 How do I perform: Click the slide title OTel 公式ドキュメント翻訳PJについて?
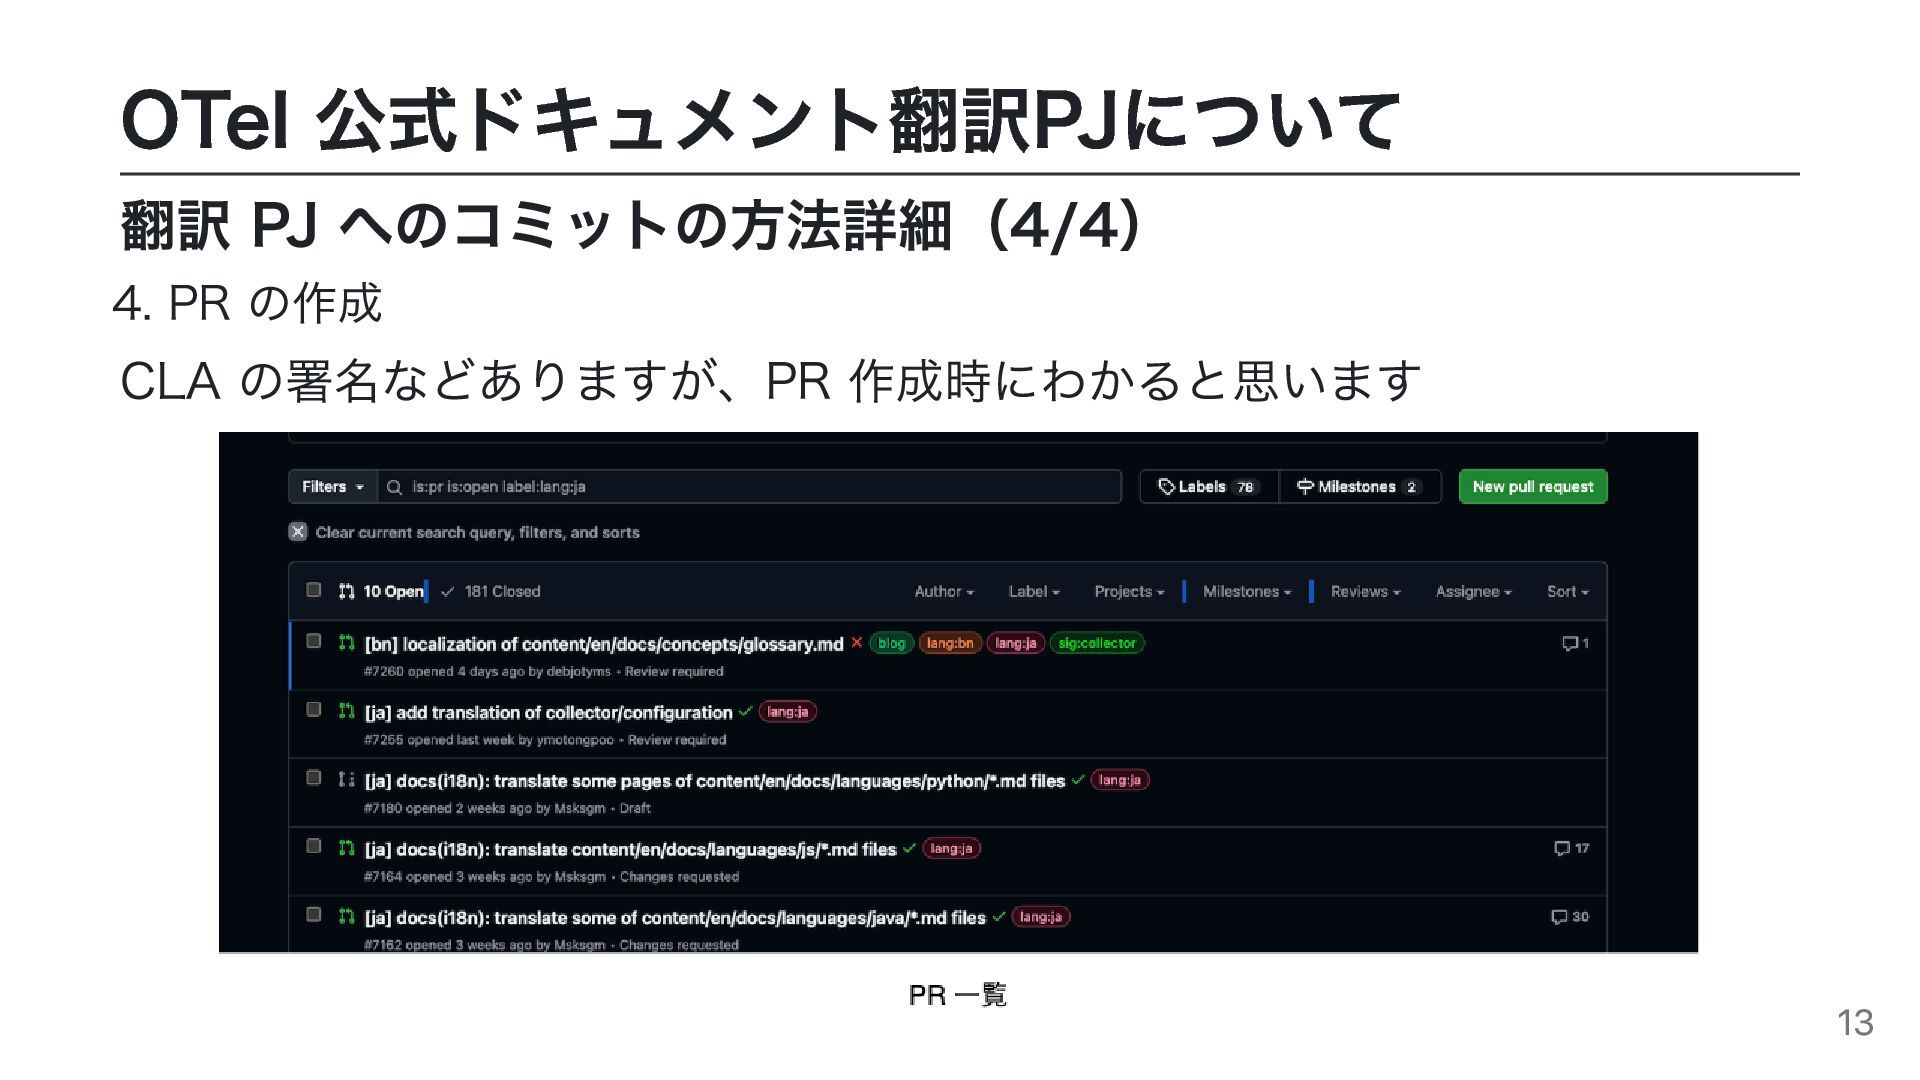coord(760,121)
